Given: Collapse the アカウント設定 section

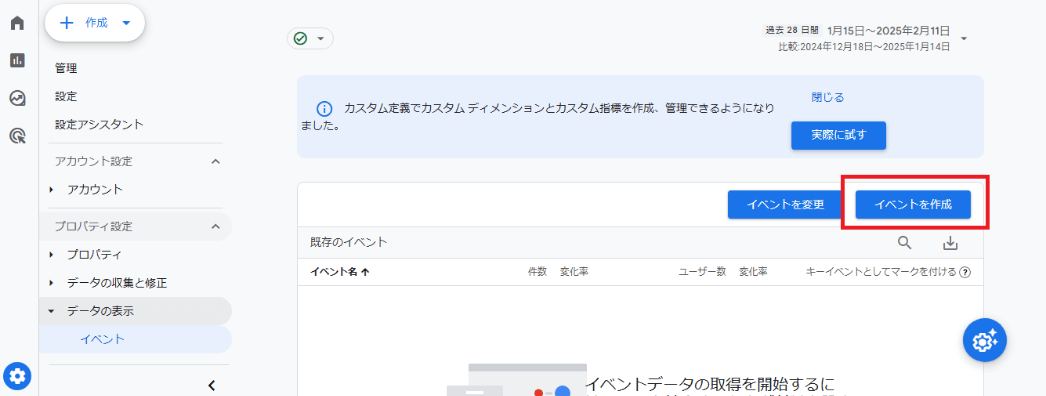Looking at the screenshot, I should tap(215, 161).
